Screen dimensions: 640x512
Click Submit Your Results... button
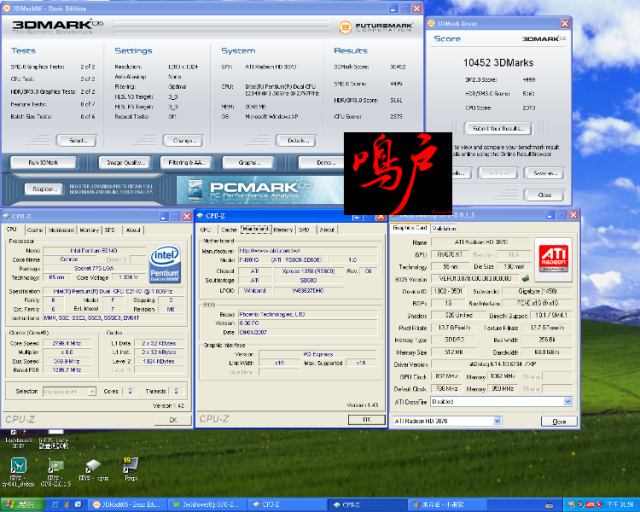click(498, 128)
